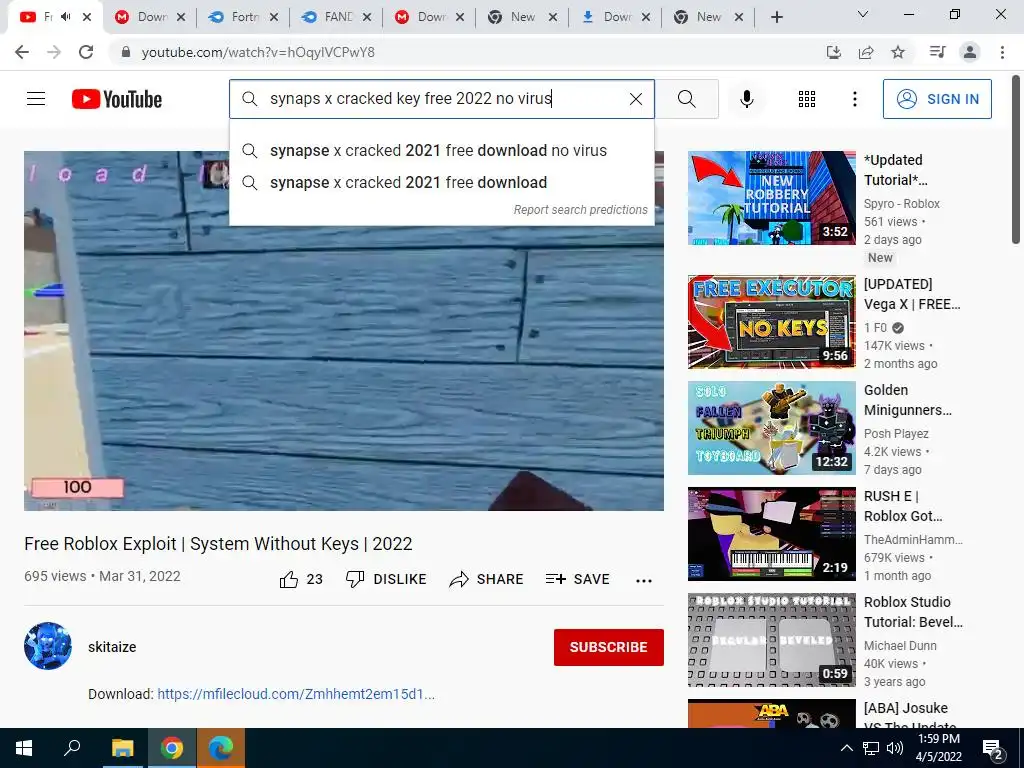Open a new browser tab
Screen dimensions: 1024x768
(776, 18)
